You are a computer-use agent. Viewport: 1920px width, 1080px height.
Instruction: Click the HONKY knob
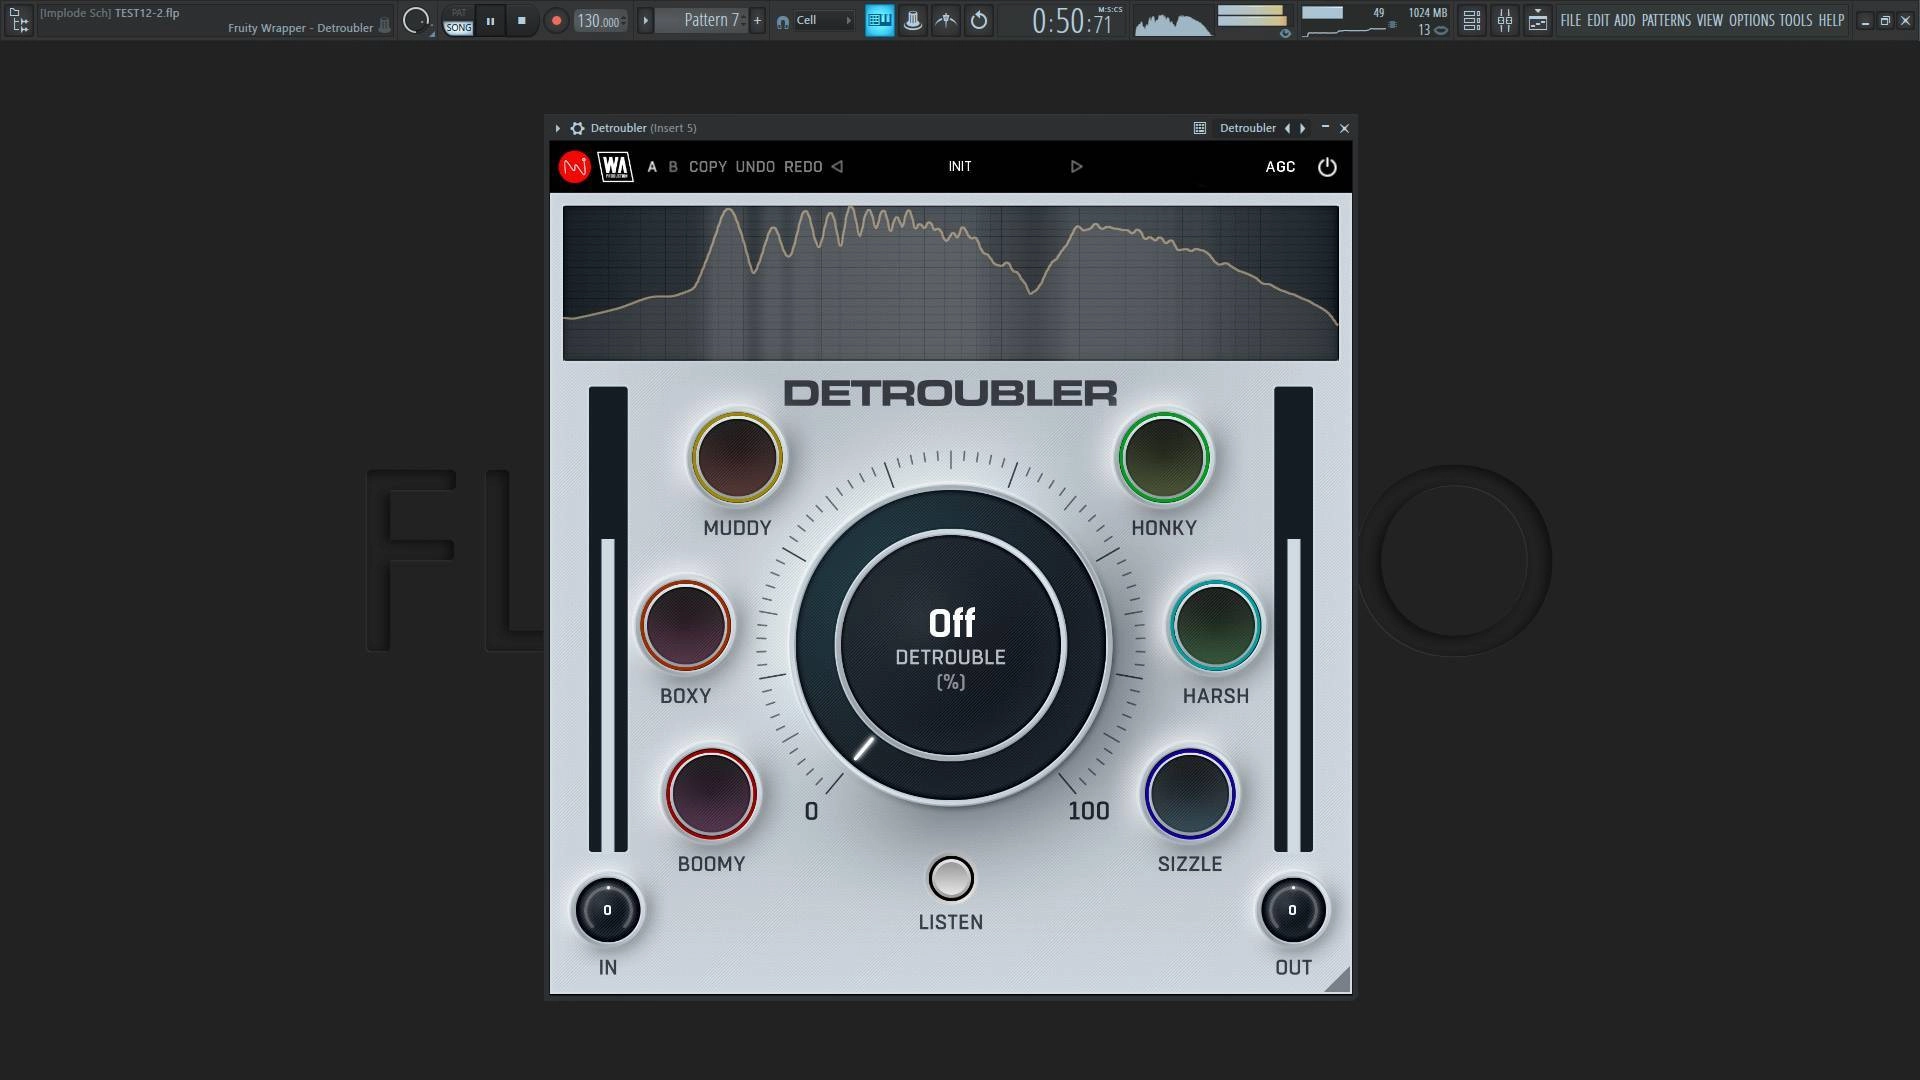[1164, 458]
